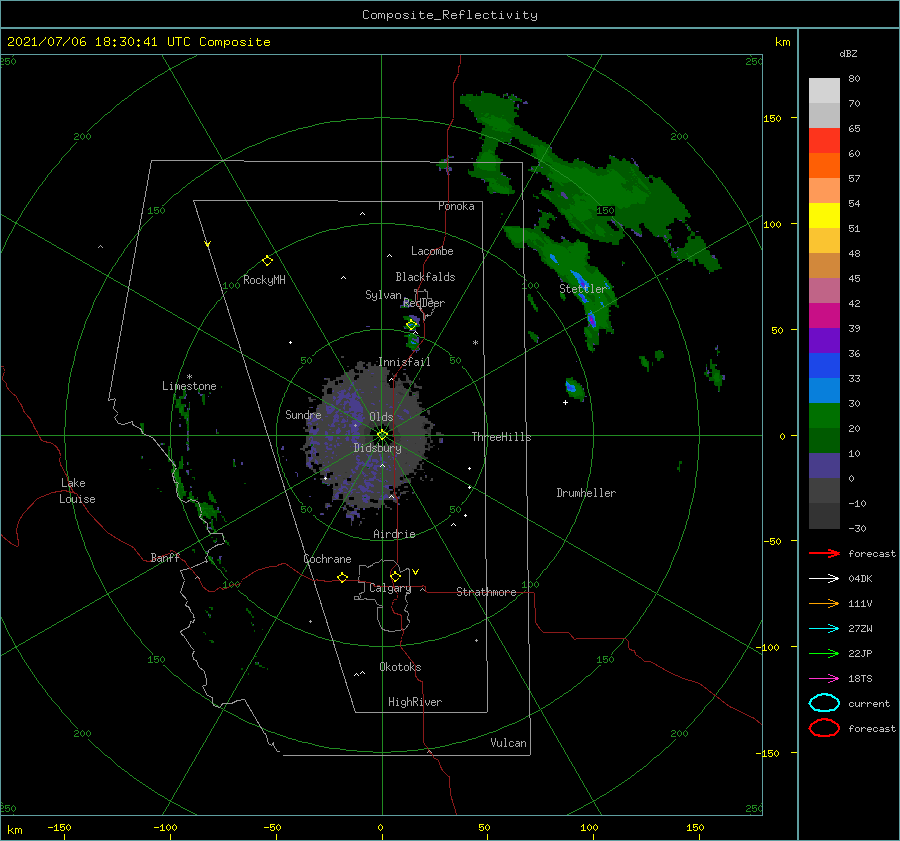Click the Stettler city label
900x841 pixels.
(583, 289)
